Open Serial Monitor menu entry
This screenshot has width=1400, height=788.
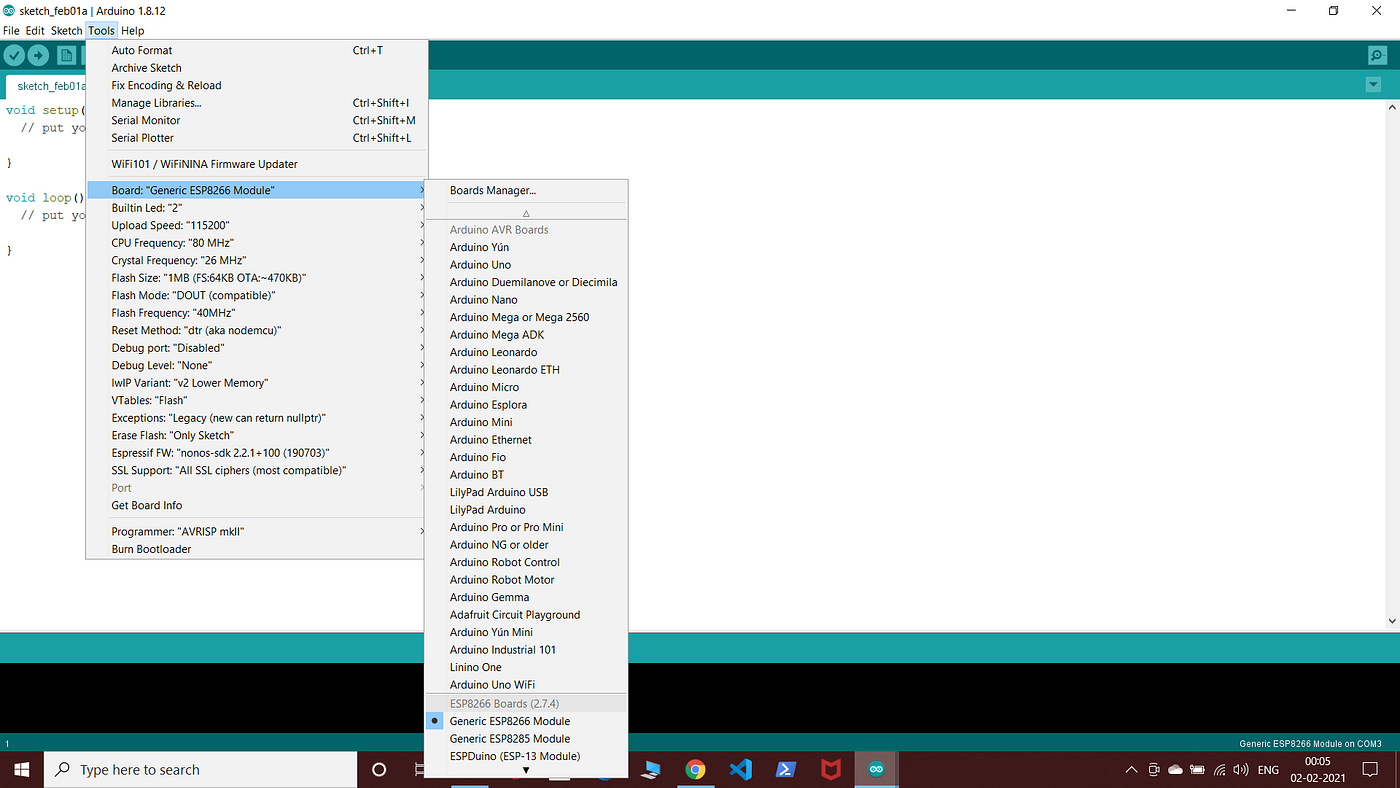point(256,120)
